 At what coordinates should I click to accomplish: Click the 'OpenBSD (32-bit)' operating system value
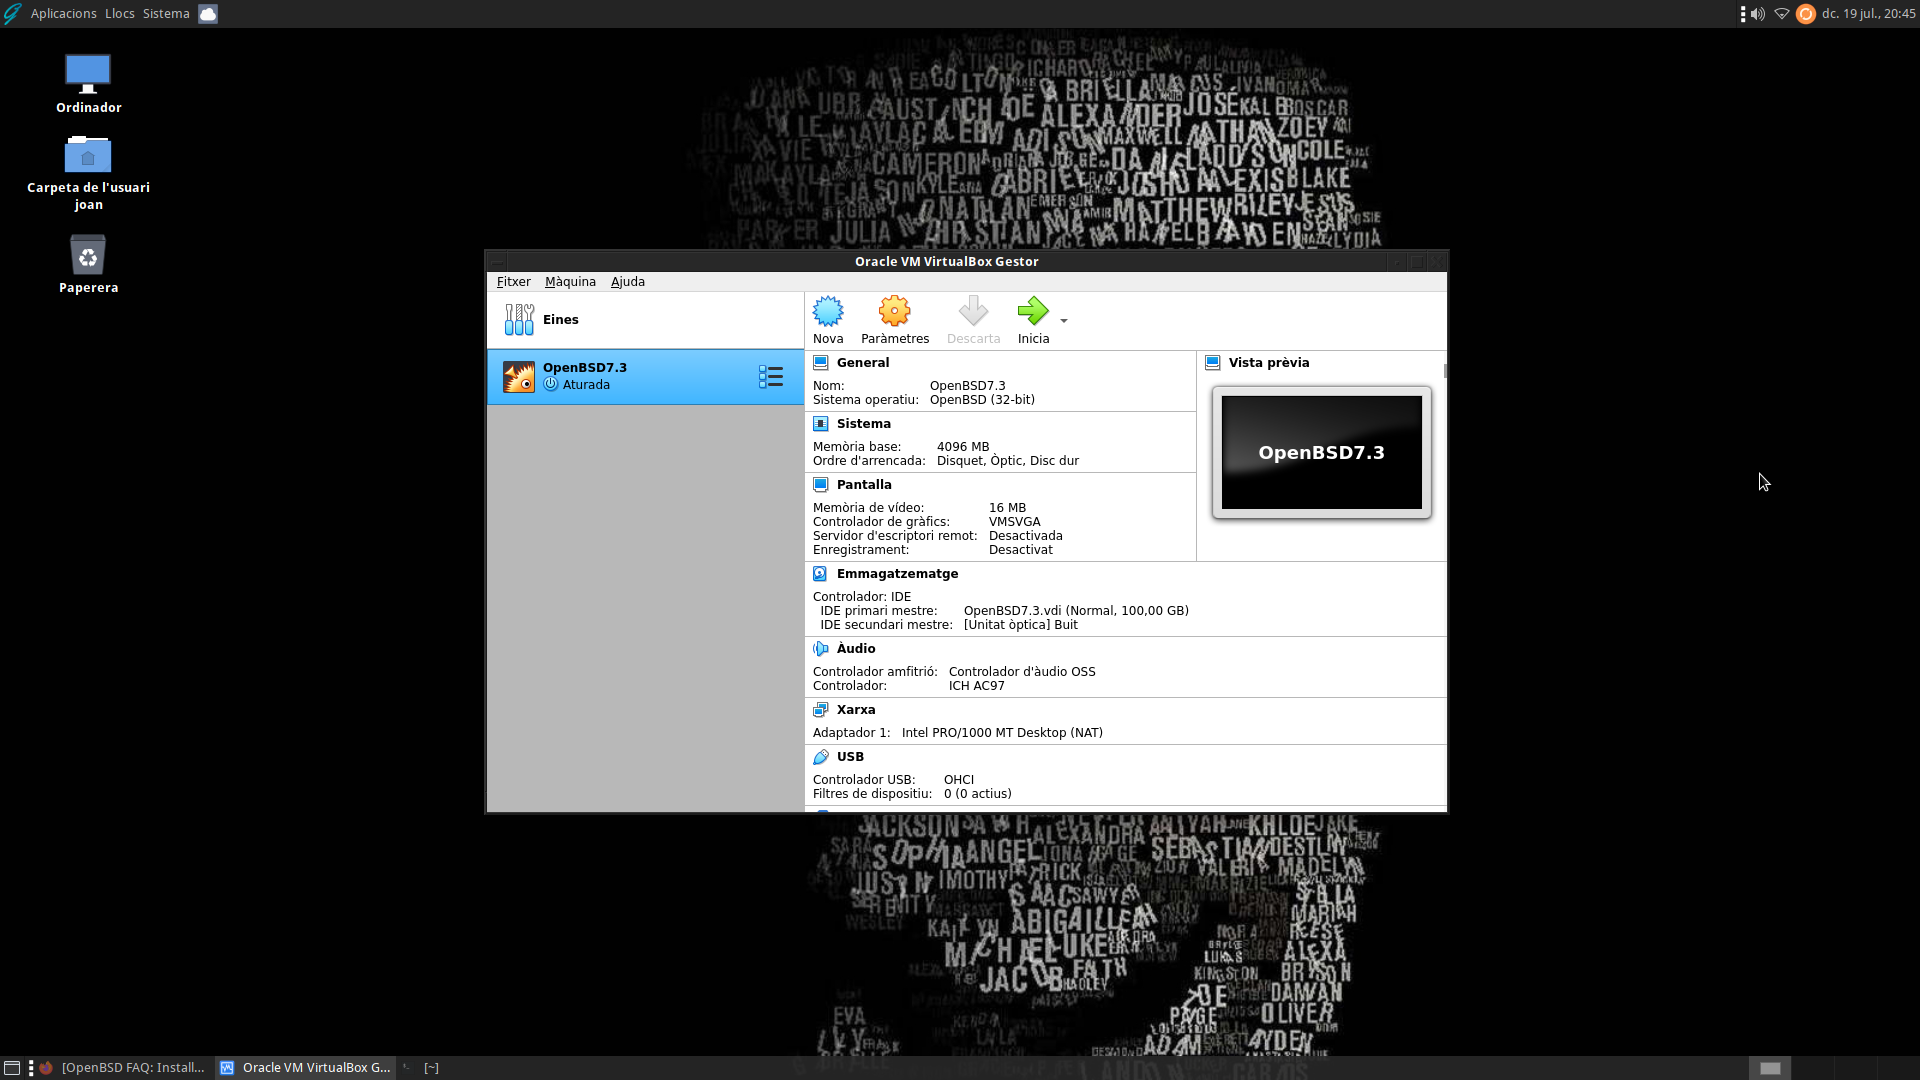coord(982,400)
